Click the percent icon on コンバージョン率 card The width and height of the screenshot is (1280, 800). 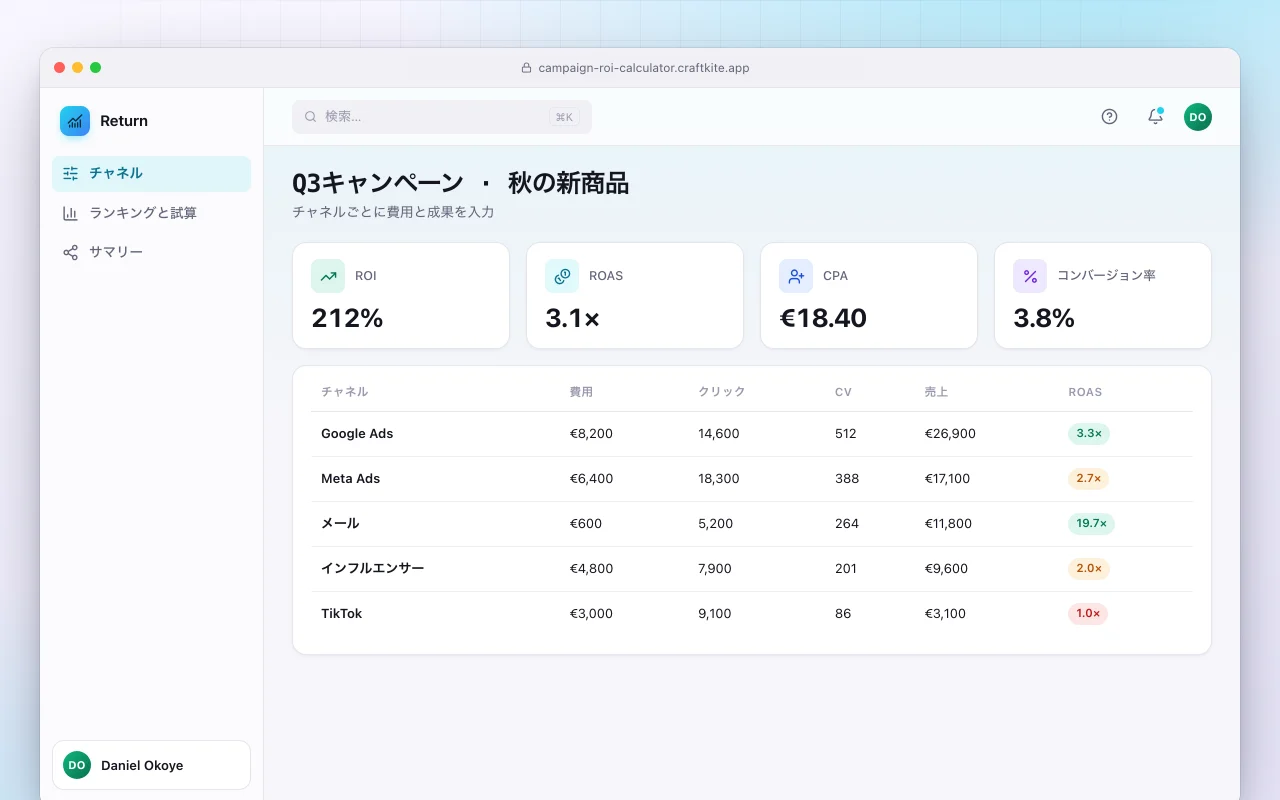click(1030, 276)
